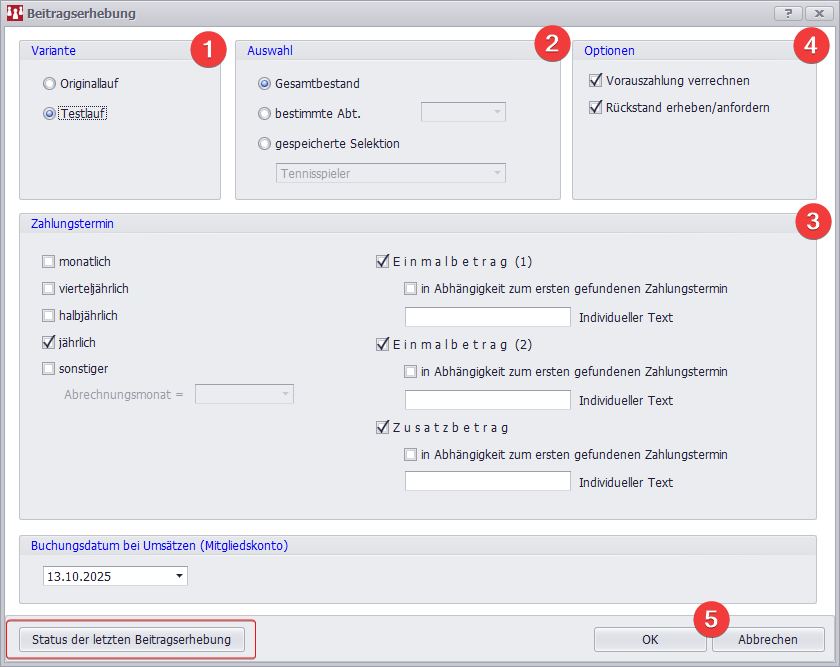This screenshot has height=667, width=840.
Task: Enable the monatlich payment checkbox
Action: click(x=49, y=262)
